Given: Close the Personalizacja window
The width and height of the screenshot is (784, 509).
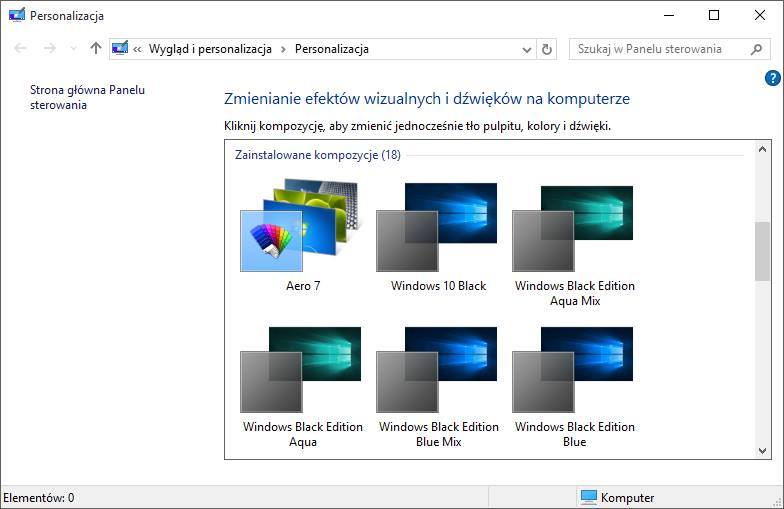Looking at the screenshot, I should pos(760,16).
